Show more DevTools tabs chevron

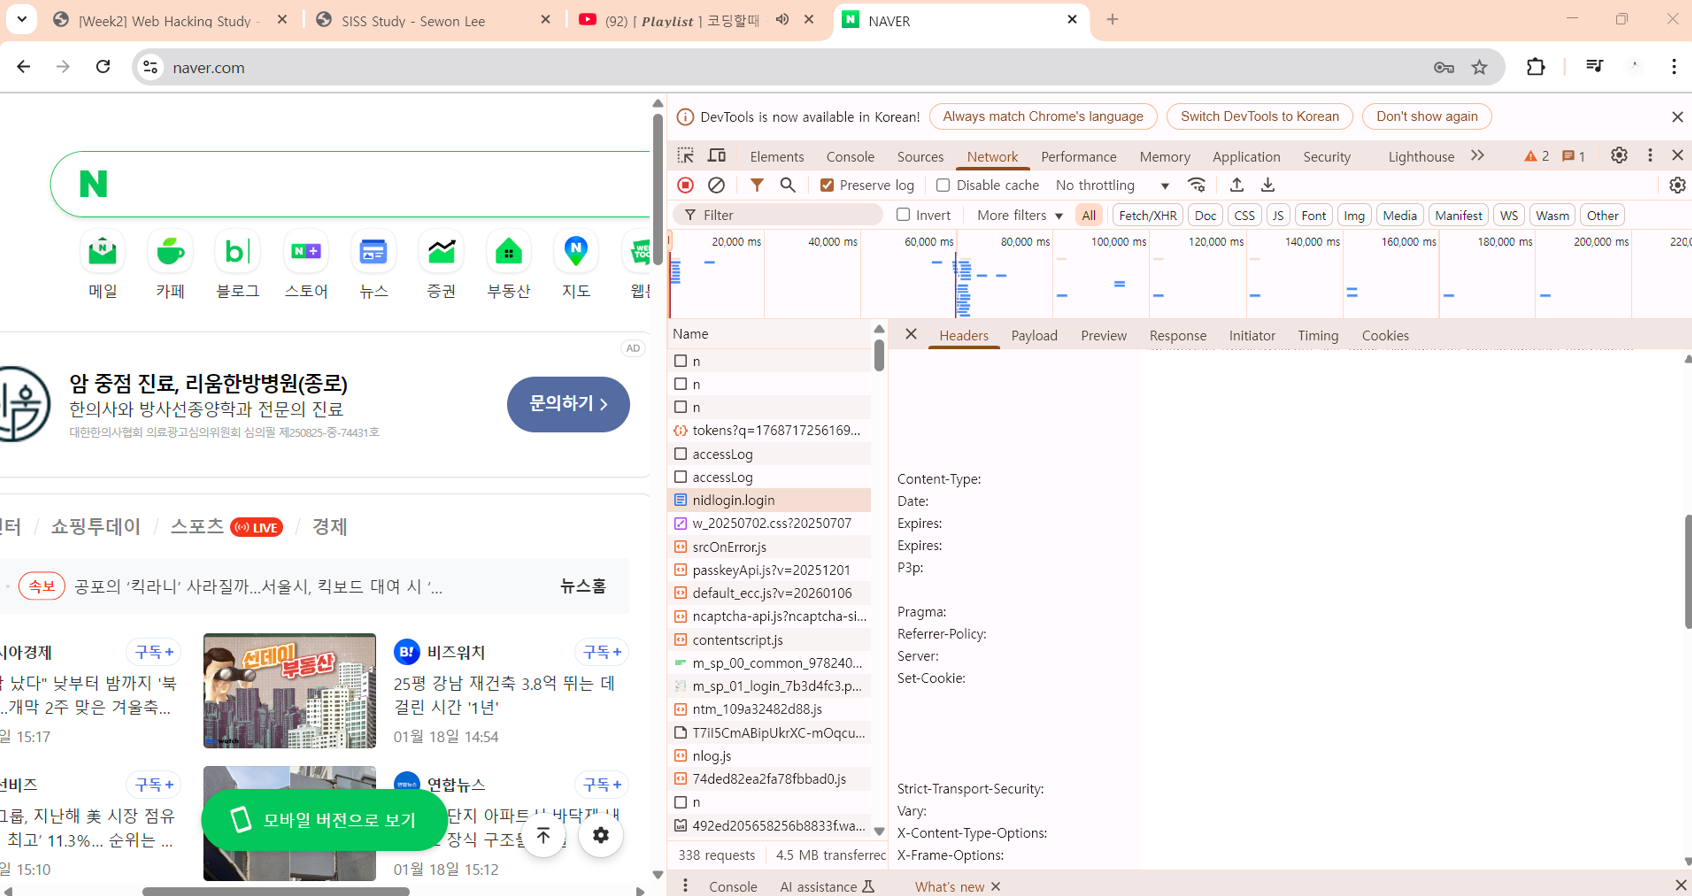[1477, 156]
